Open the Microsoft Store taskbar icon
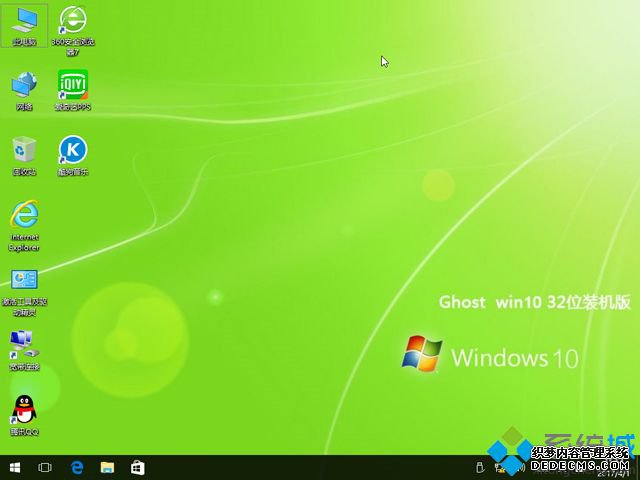 click(138, 467)
